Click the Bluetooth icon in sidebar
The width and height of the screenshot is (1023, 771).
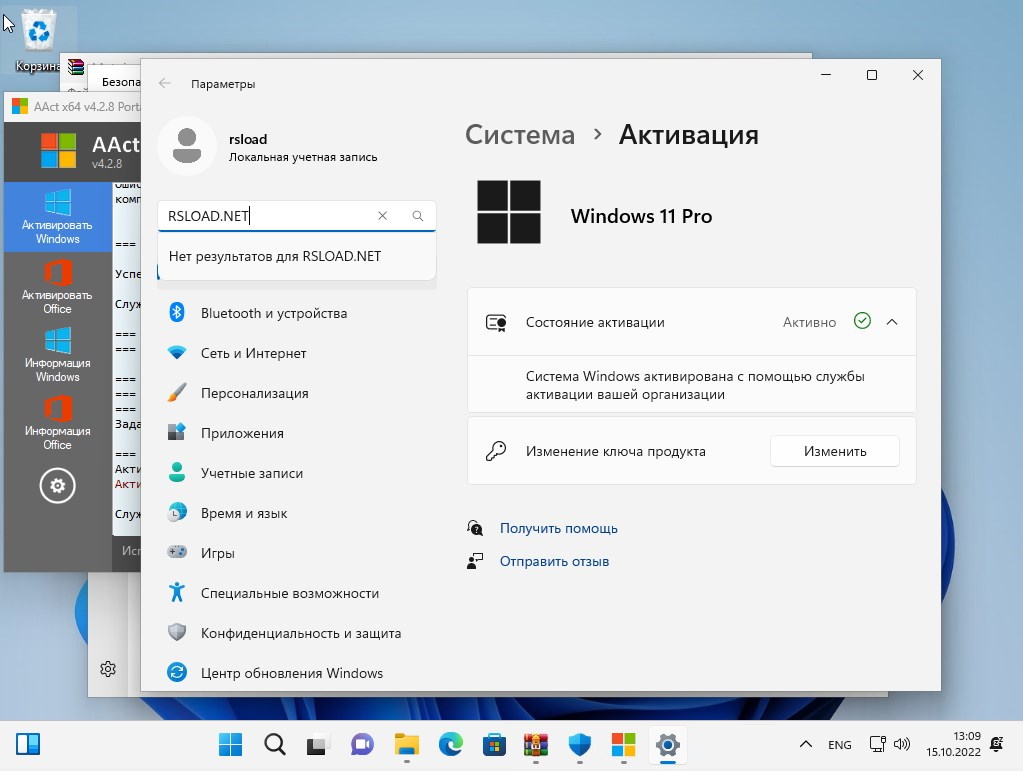(x=177, y=312)
